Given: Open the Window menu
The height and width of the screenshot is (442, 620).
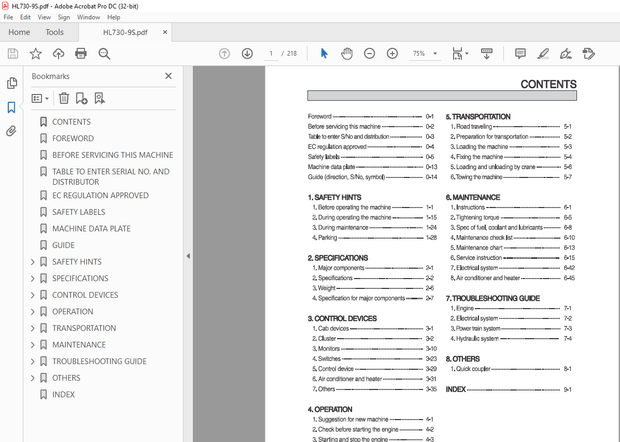Looking at the screenshot, I should pos(88,17).
